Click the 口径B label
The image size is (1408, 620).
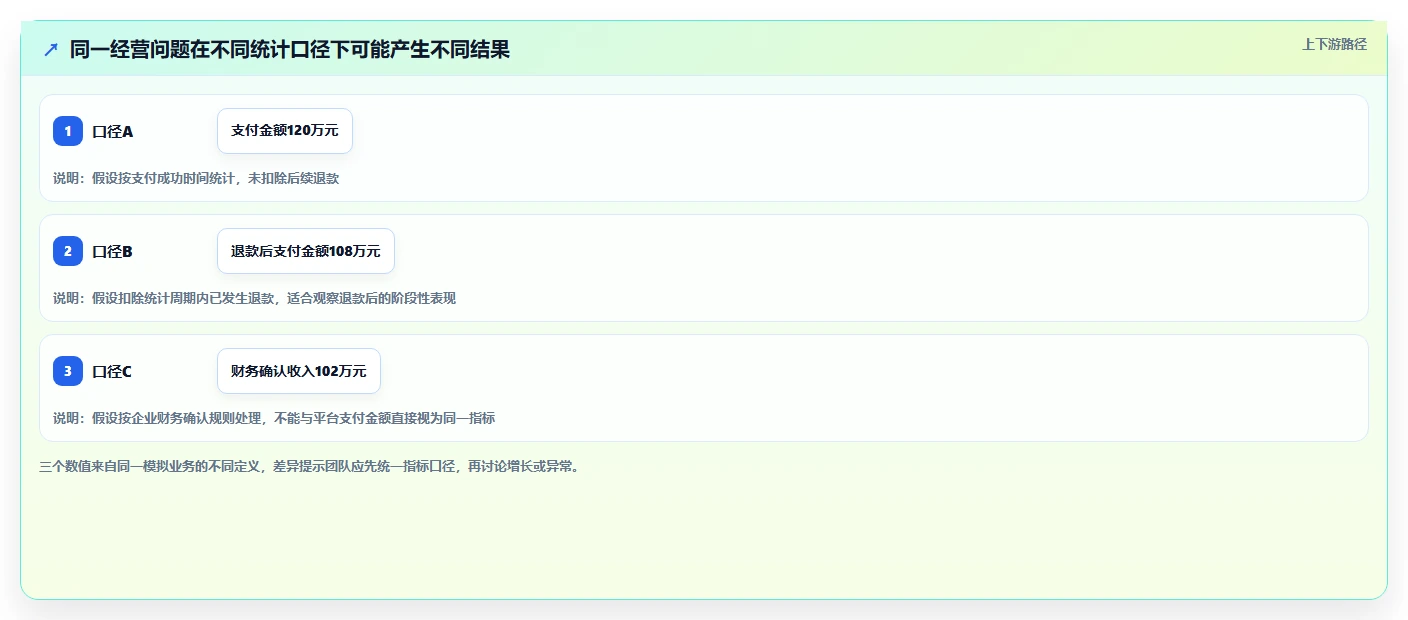click(112, 251)
